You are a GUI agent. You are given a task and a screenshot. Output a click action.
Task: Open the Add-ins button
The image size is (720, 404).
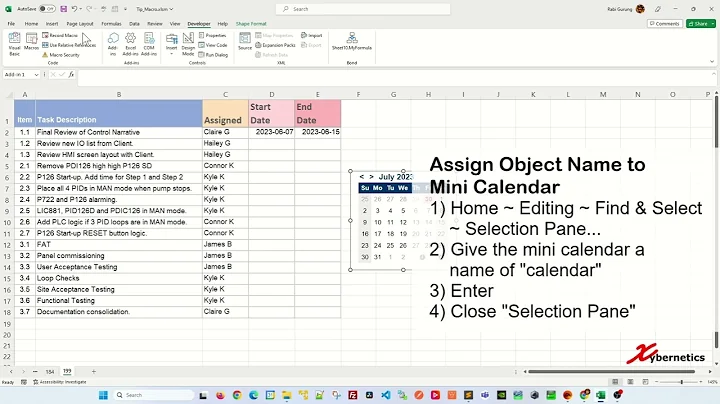tap(112, 44)
